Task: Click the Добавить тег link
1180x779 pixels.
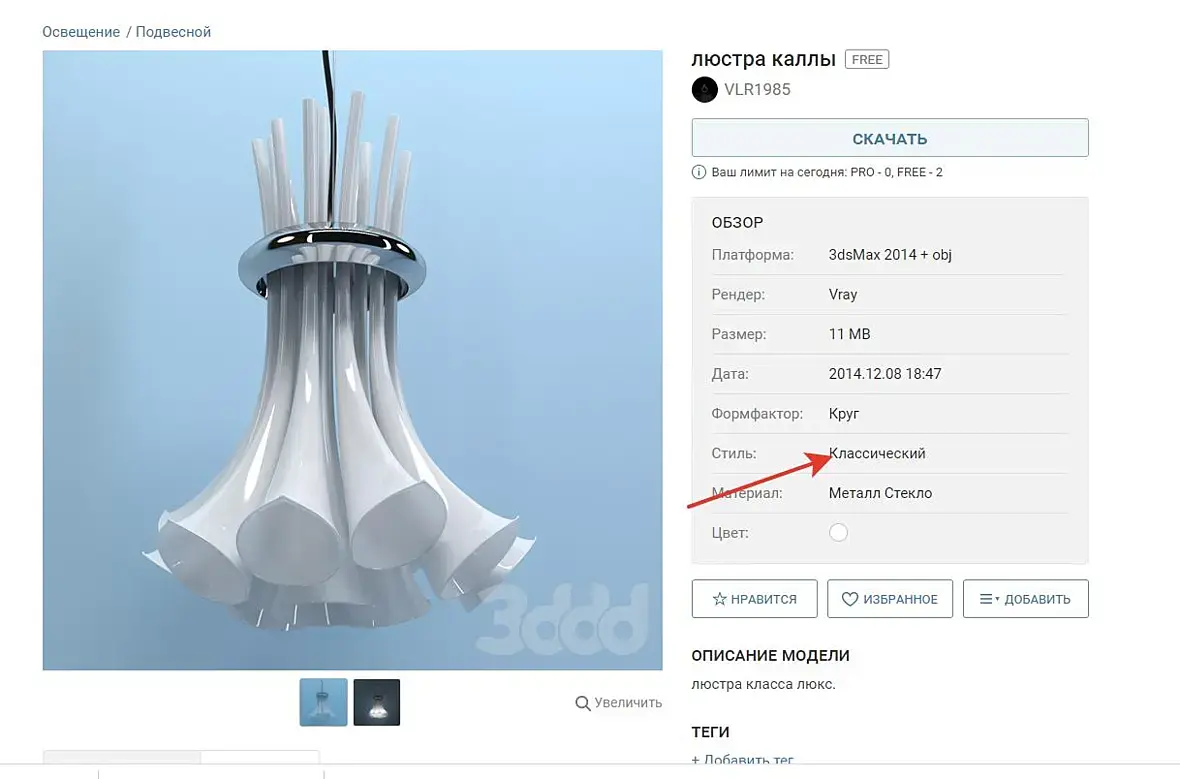Action: (x=742, y=759)
